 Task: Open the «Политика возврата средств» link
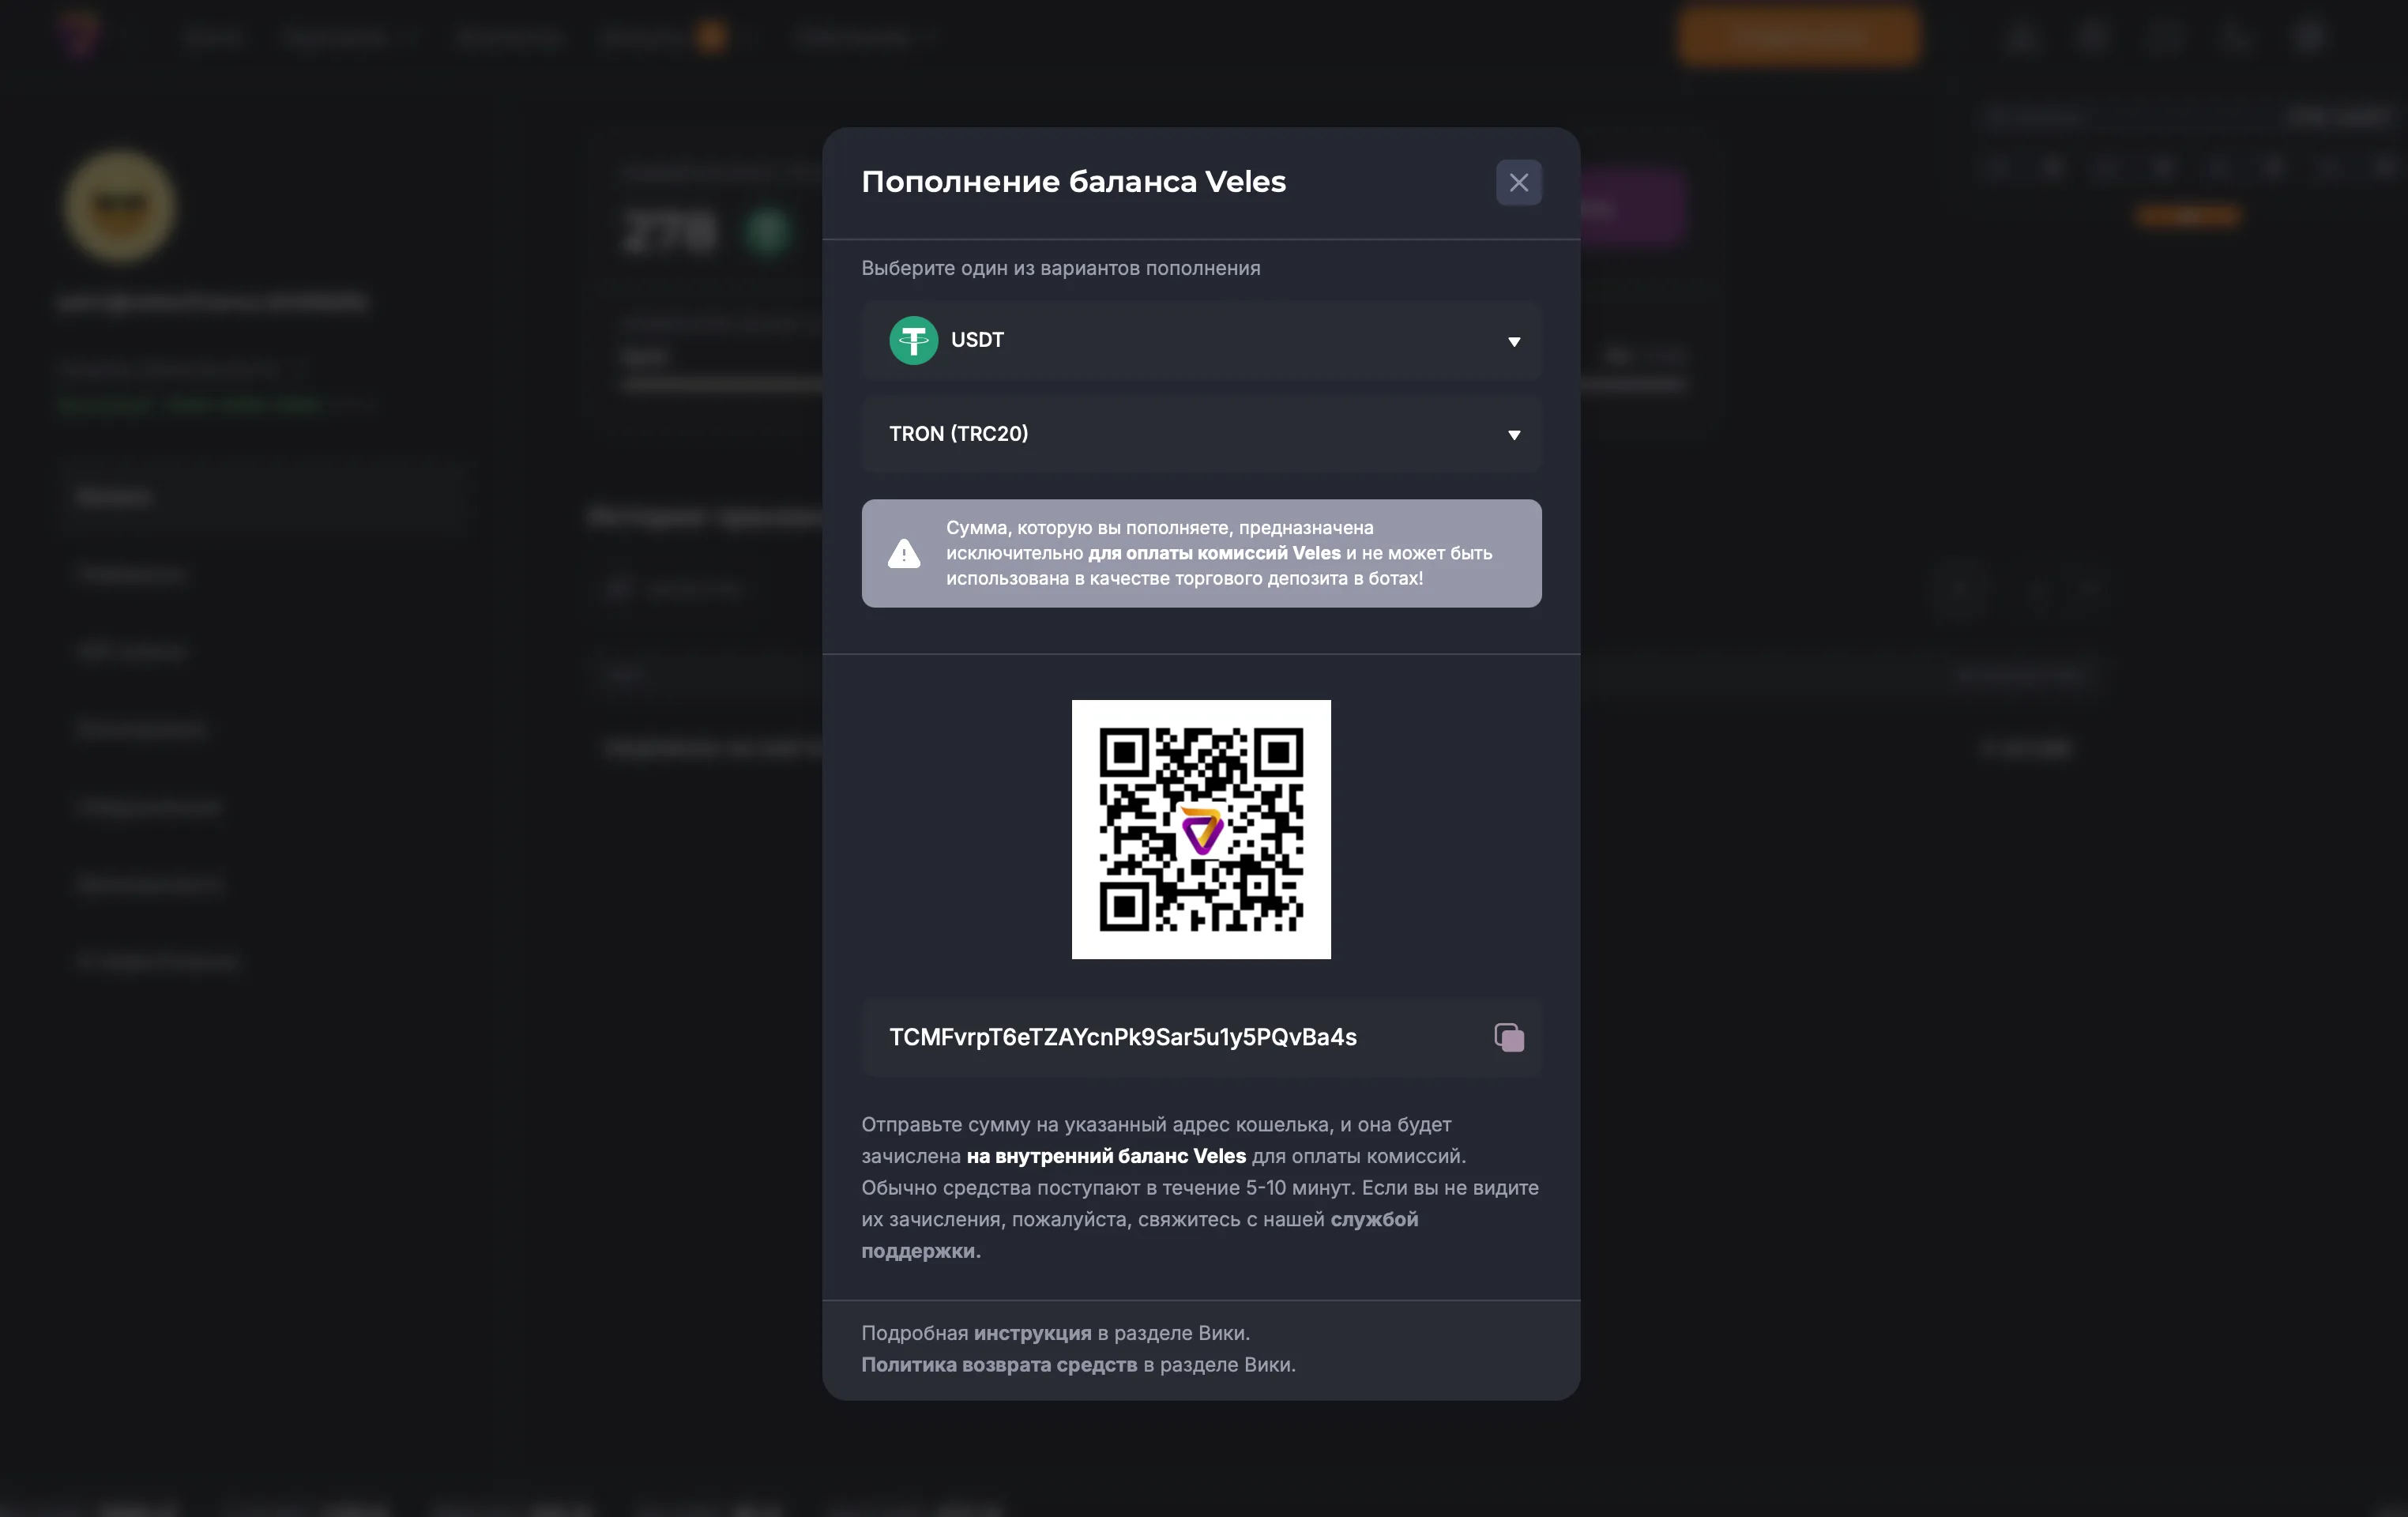tap(999, 1365)
